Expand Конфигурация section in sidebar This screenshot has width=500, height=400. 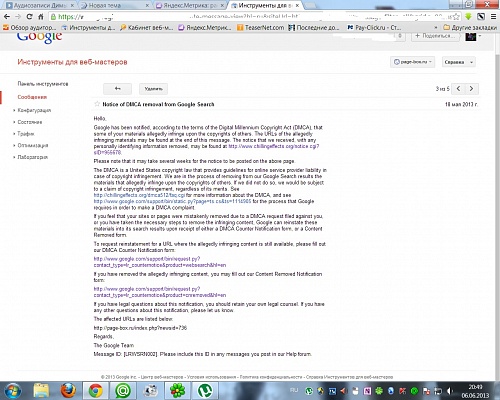[x=34, y=110]
